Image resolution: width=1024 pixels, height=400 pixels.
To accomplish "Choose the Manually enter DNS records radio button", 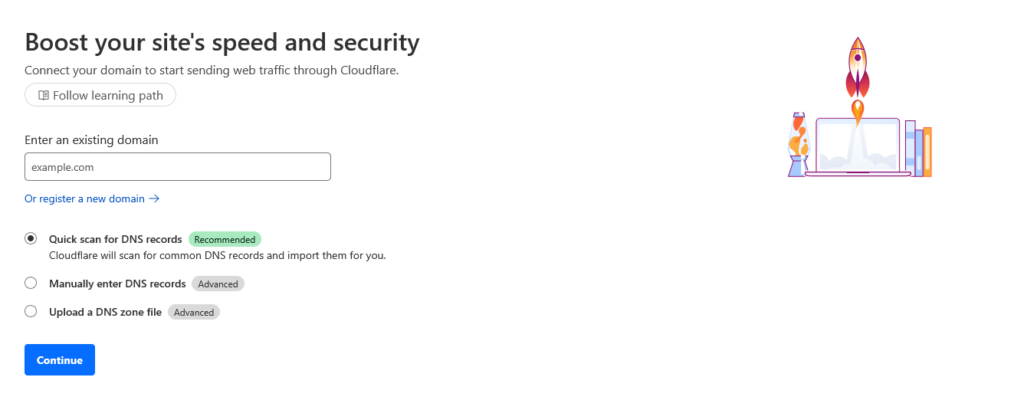I will coord(31,283).
